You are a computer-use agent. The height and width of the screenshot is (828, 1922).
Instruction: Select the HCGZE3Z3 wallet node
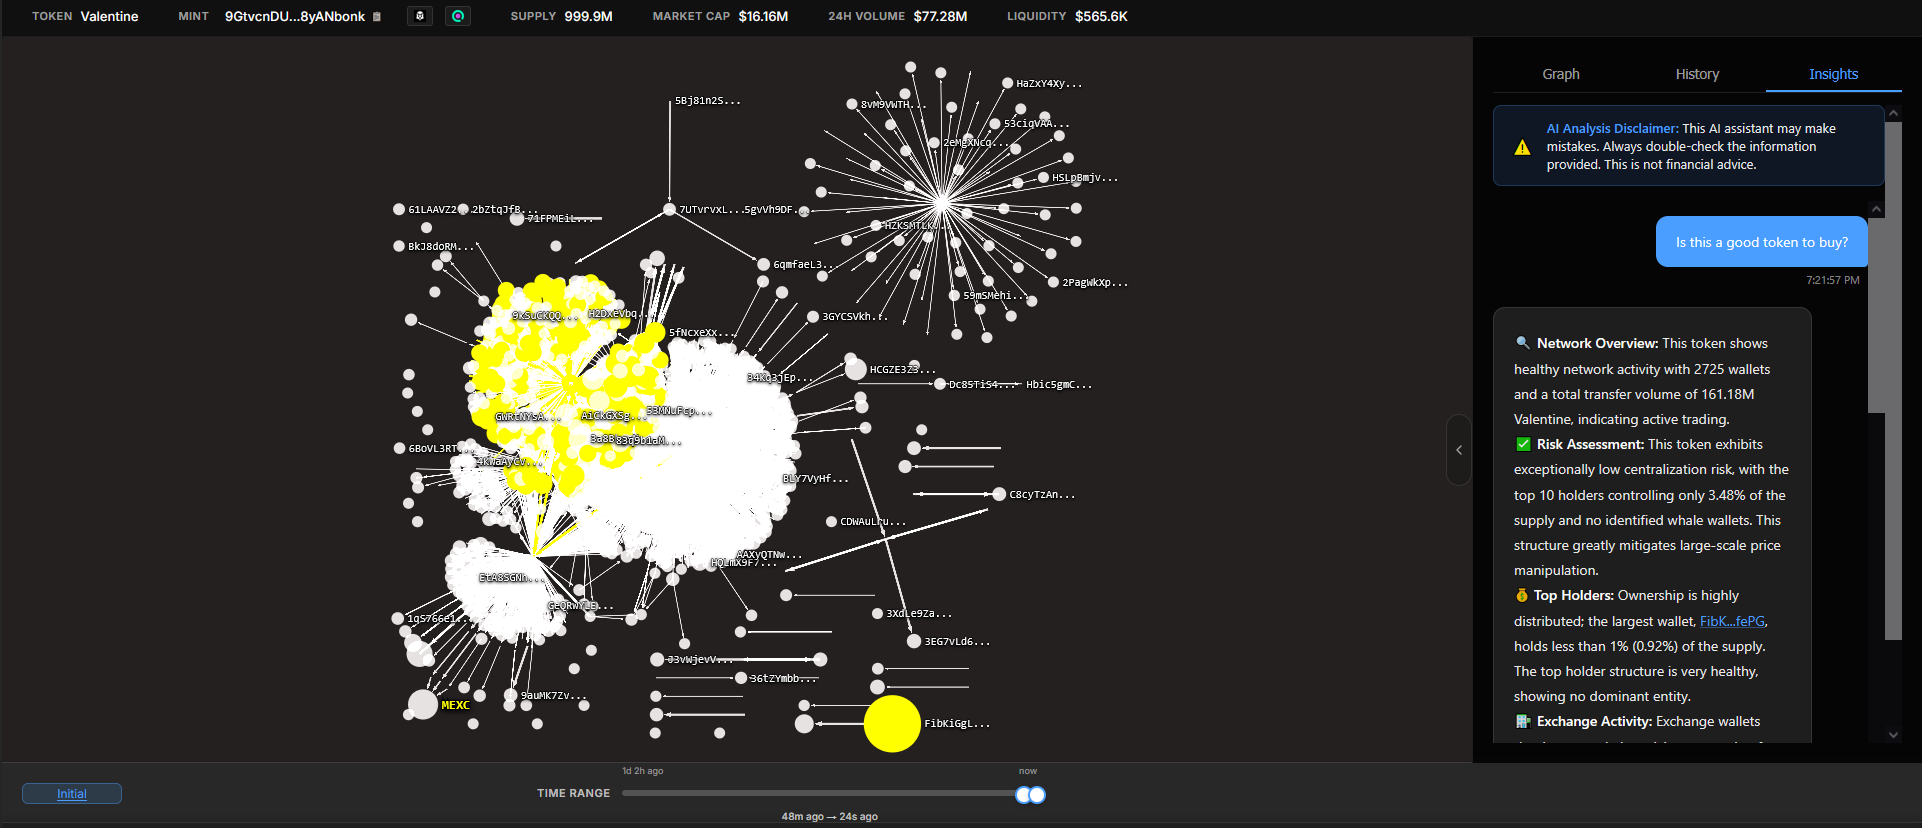(x=856, y=369)
